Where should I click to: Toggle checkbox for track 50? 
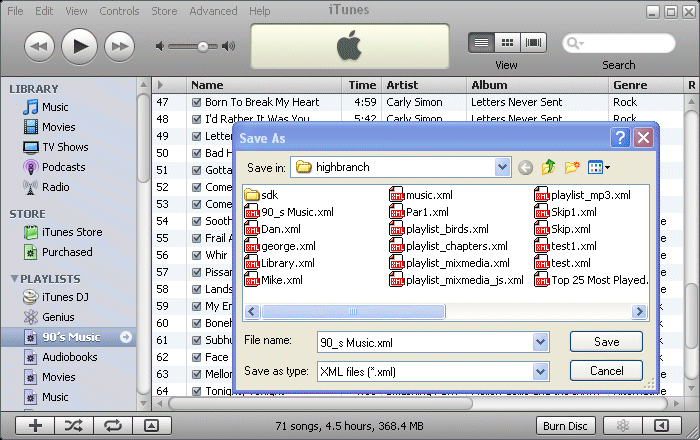point(196,154)
